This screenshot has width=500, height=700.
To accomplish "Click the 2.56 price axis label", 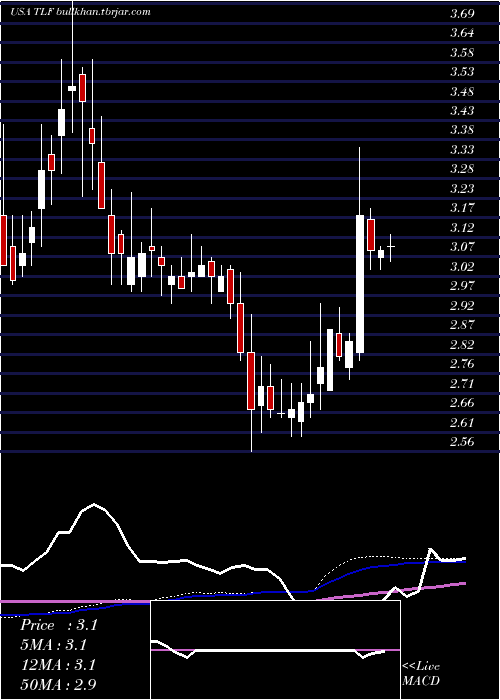I will pyautogui.click(x=462, y=442).
